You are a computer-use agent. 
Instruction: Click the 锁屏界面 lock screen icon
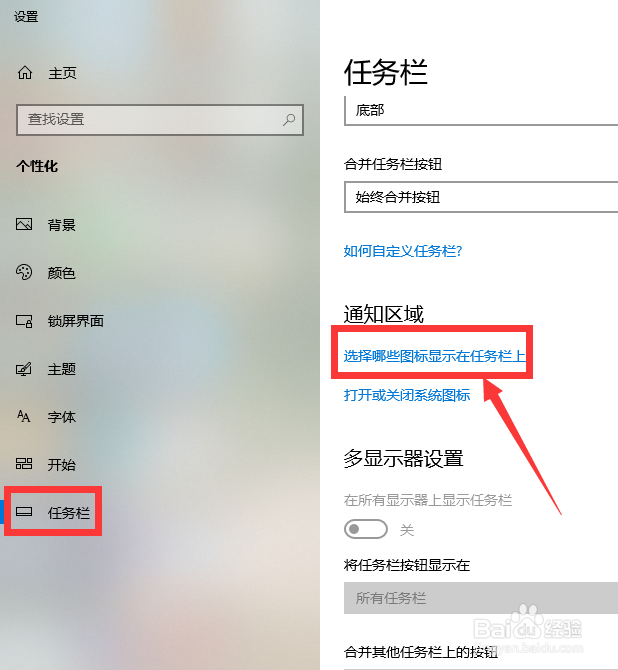tap(24, 321)
